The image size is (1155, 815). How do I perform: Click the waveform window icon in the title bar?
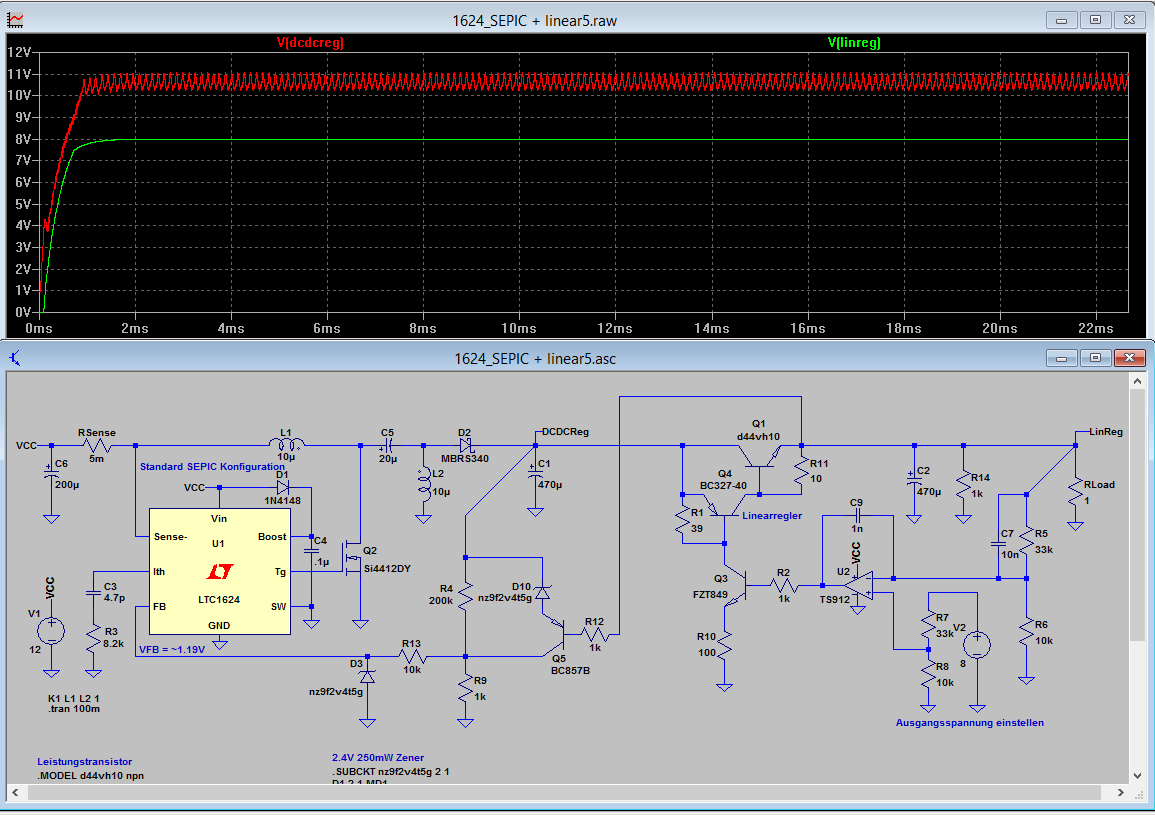pyautogui.click(x=15, y=21)
